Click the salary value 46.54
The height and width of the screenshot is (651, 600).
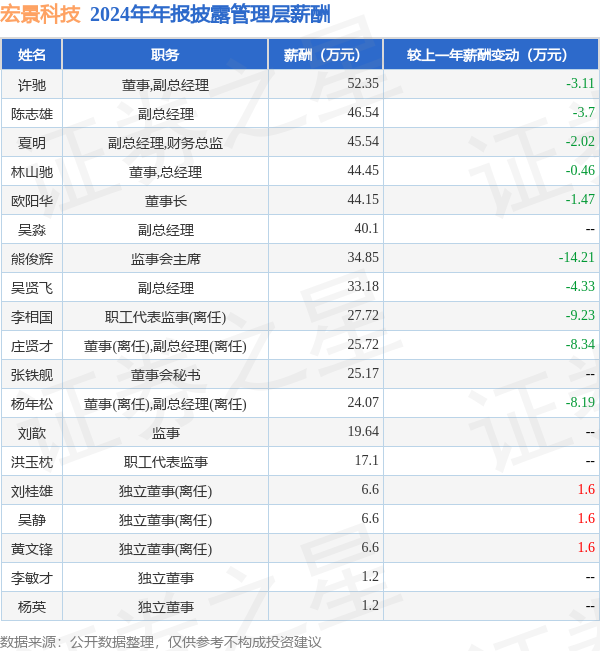363,112
